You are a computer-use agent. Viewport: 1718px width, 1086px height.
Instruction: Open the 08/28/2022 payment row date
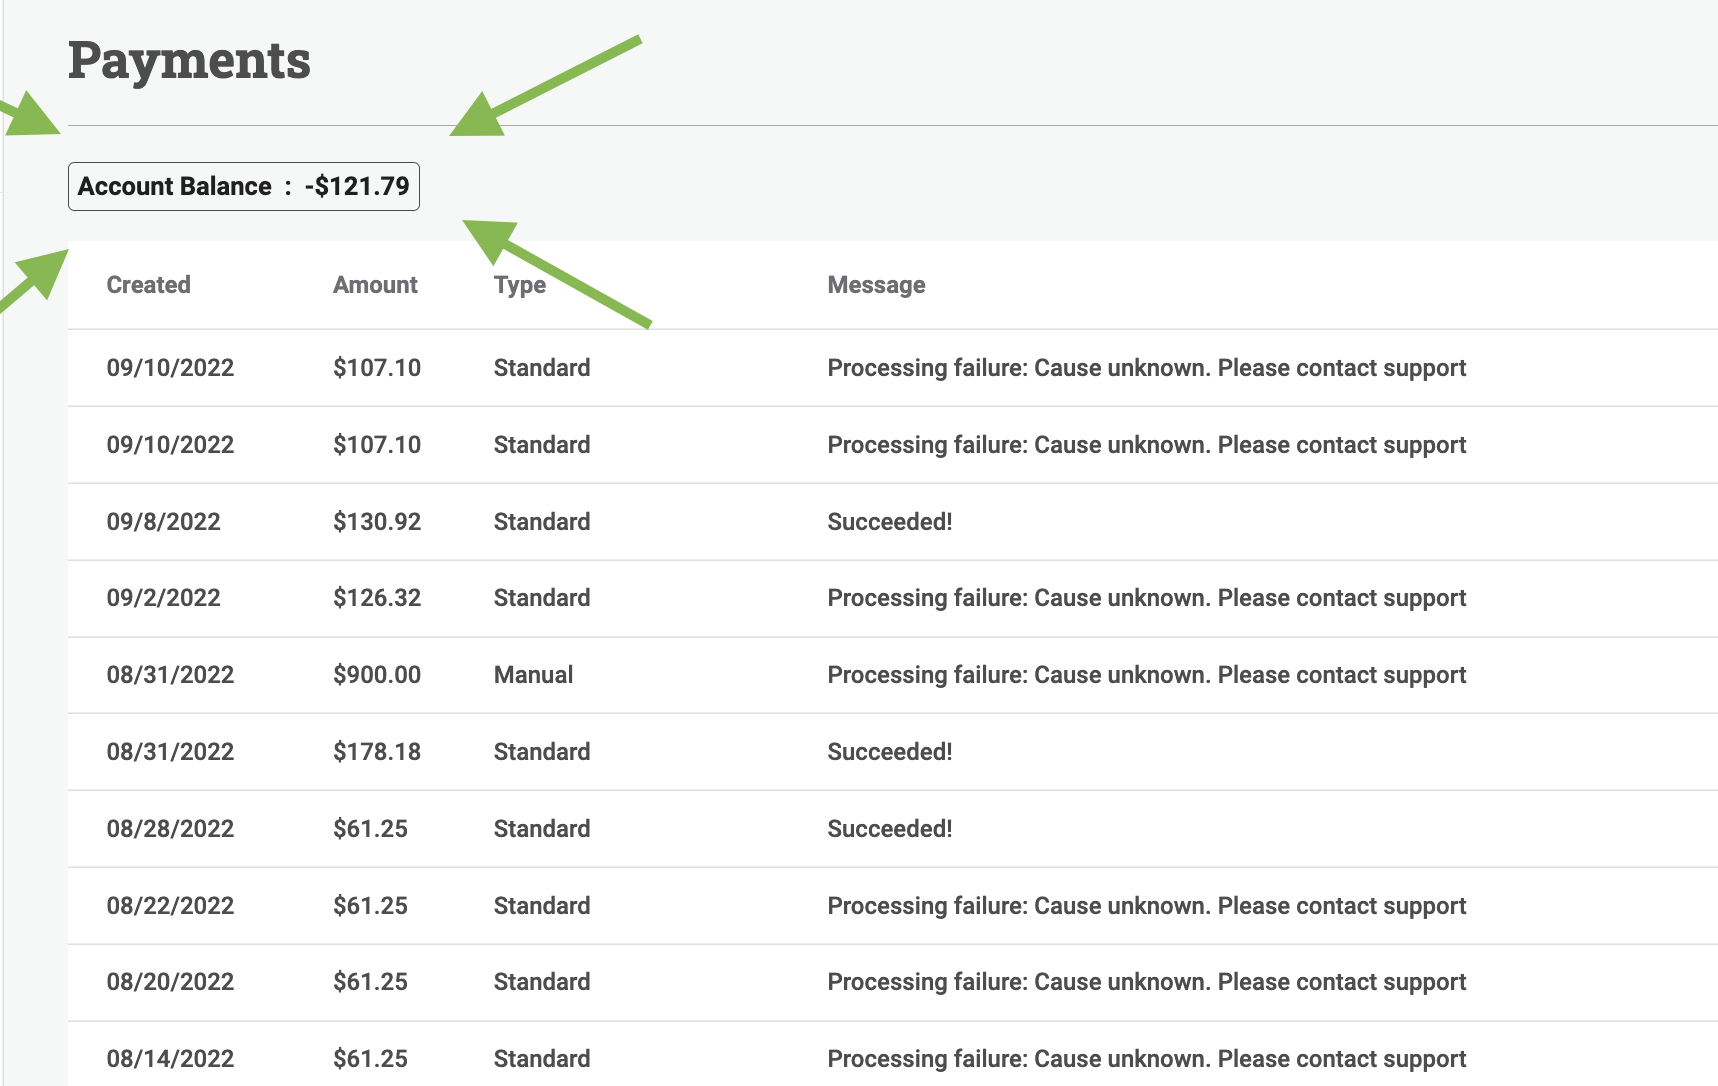point(170,829)
